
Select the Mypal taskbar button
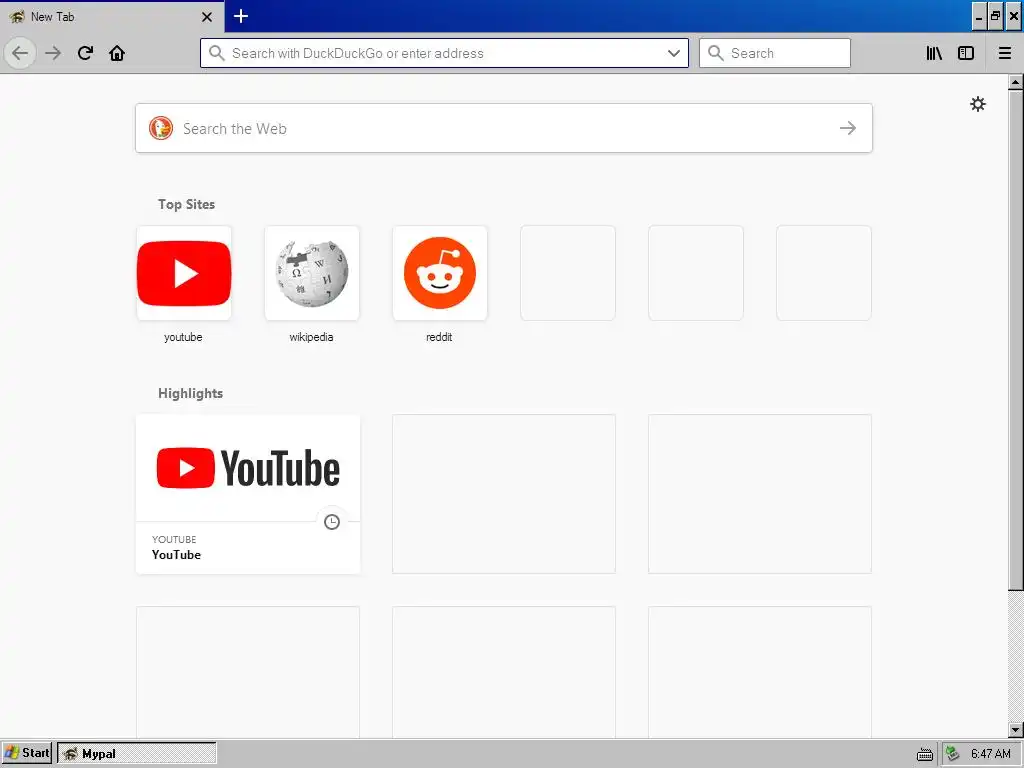coord(136,753)
